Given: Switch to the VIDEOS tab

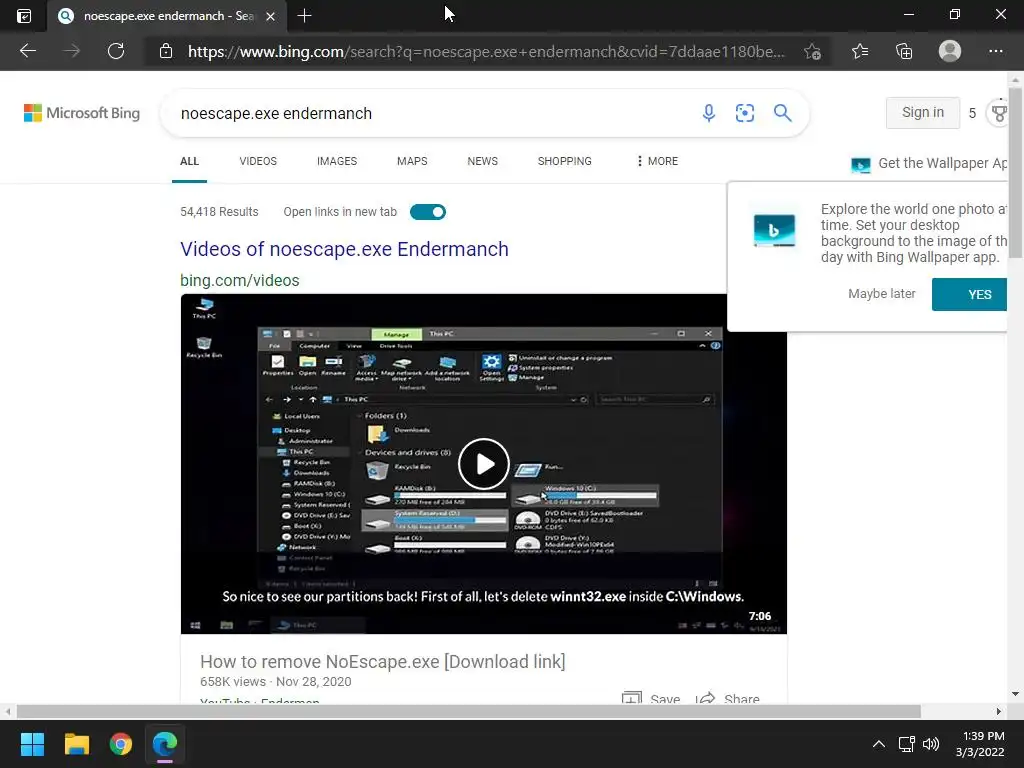Looking at the screenshot, I should (258, 161).
